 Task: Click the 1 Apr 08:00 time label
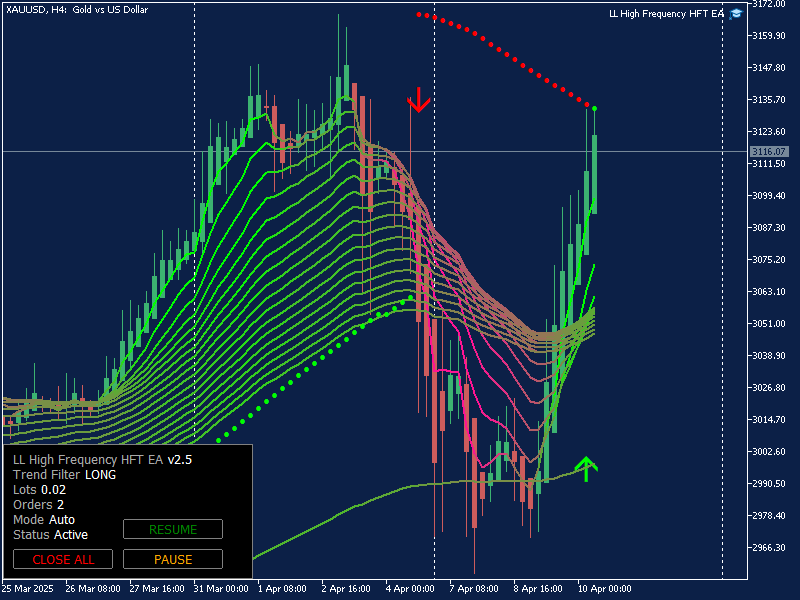[x=283, y=589]
